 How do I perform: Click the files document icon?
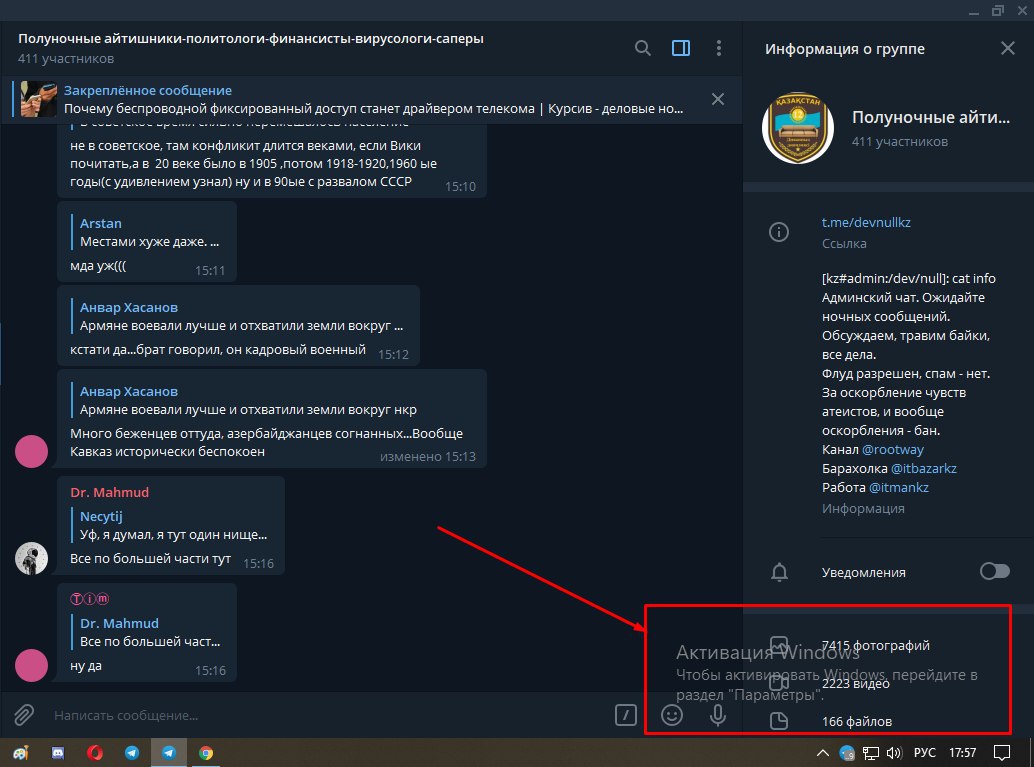[779, 721]
